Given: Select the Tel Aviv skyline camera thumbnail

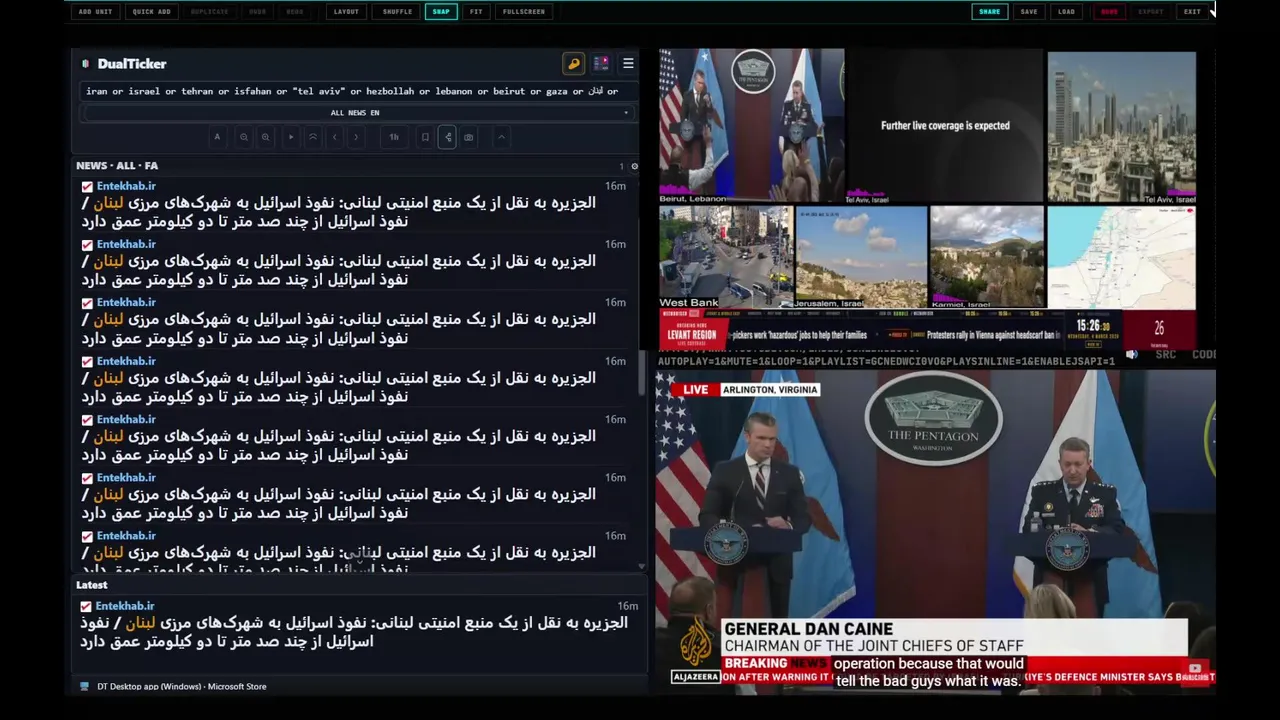Looking at the screenshot, I should click(1121, 126).
